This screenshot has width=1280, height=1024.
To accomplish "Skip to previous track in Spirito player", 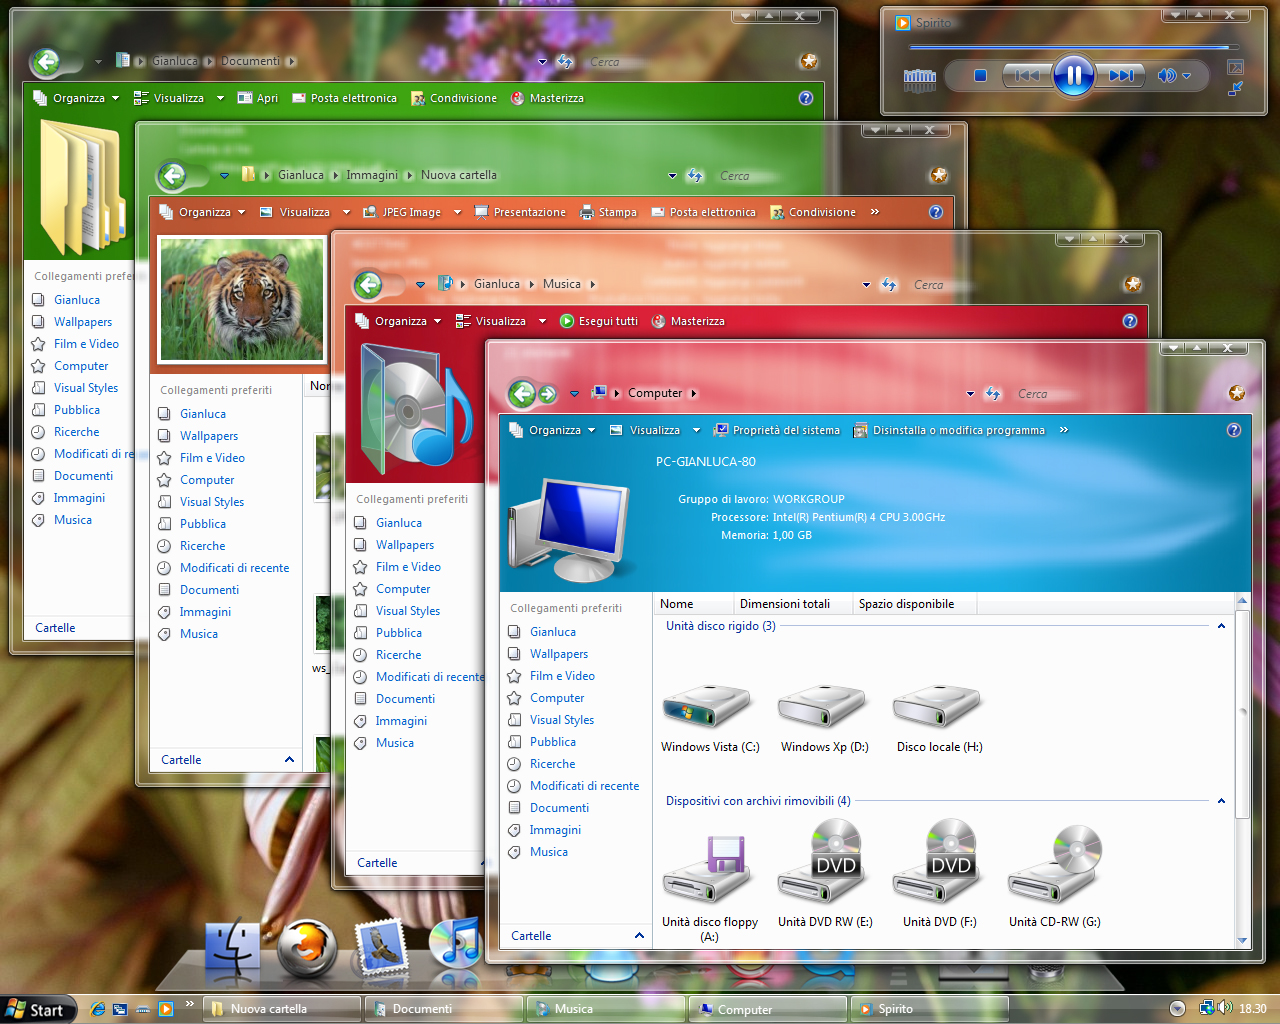I will (1026, 75).
